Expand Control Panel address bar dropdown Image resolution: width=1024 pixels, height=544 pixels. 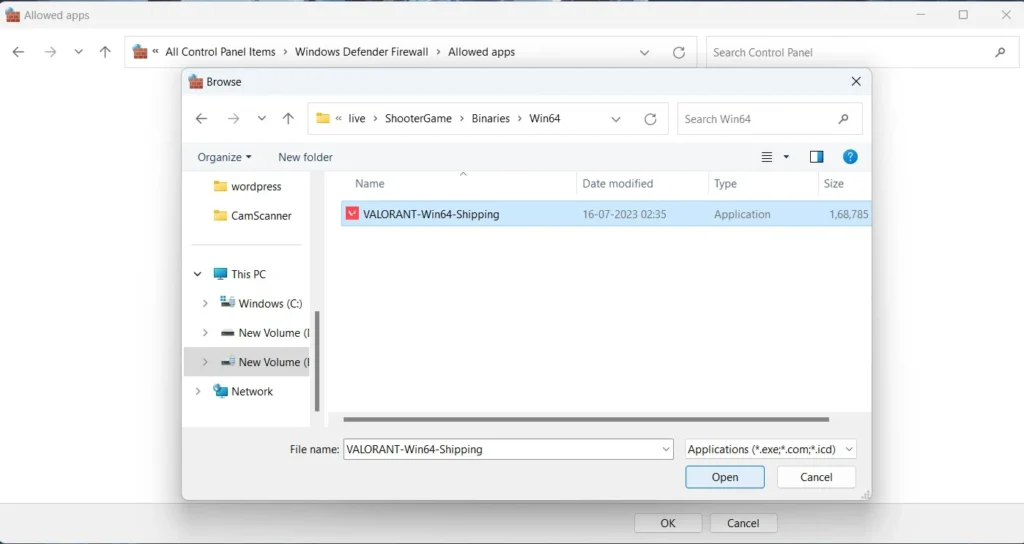[645, 52]
